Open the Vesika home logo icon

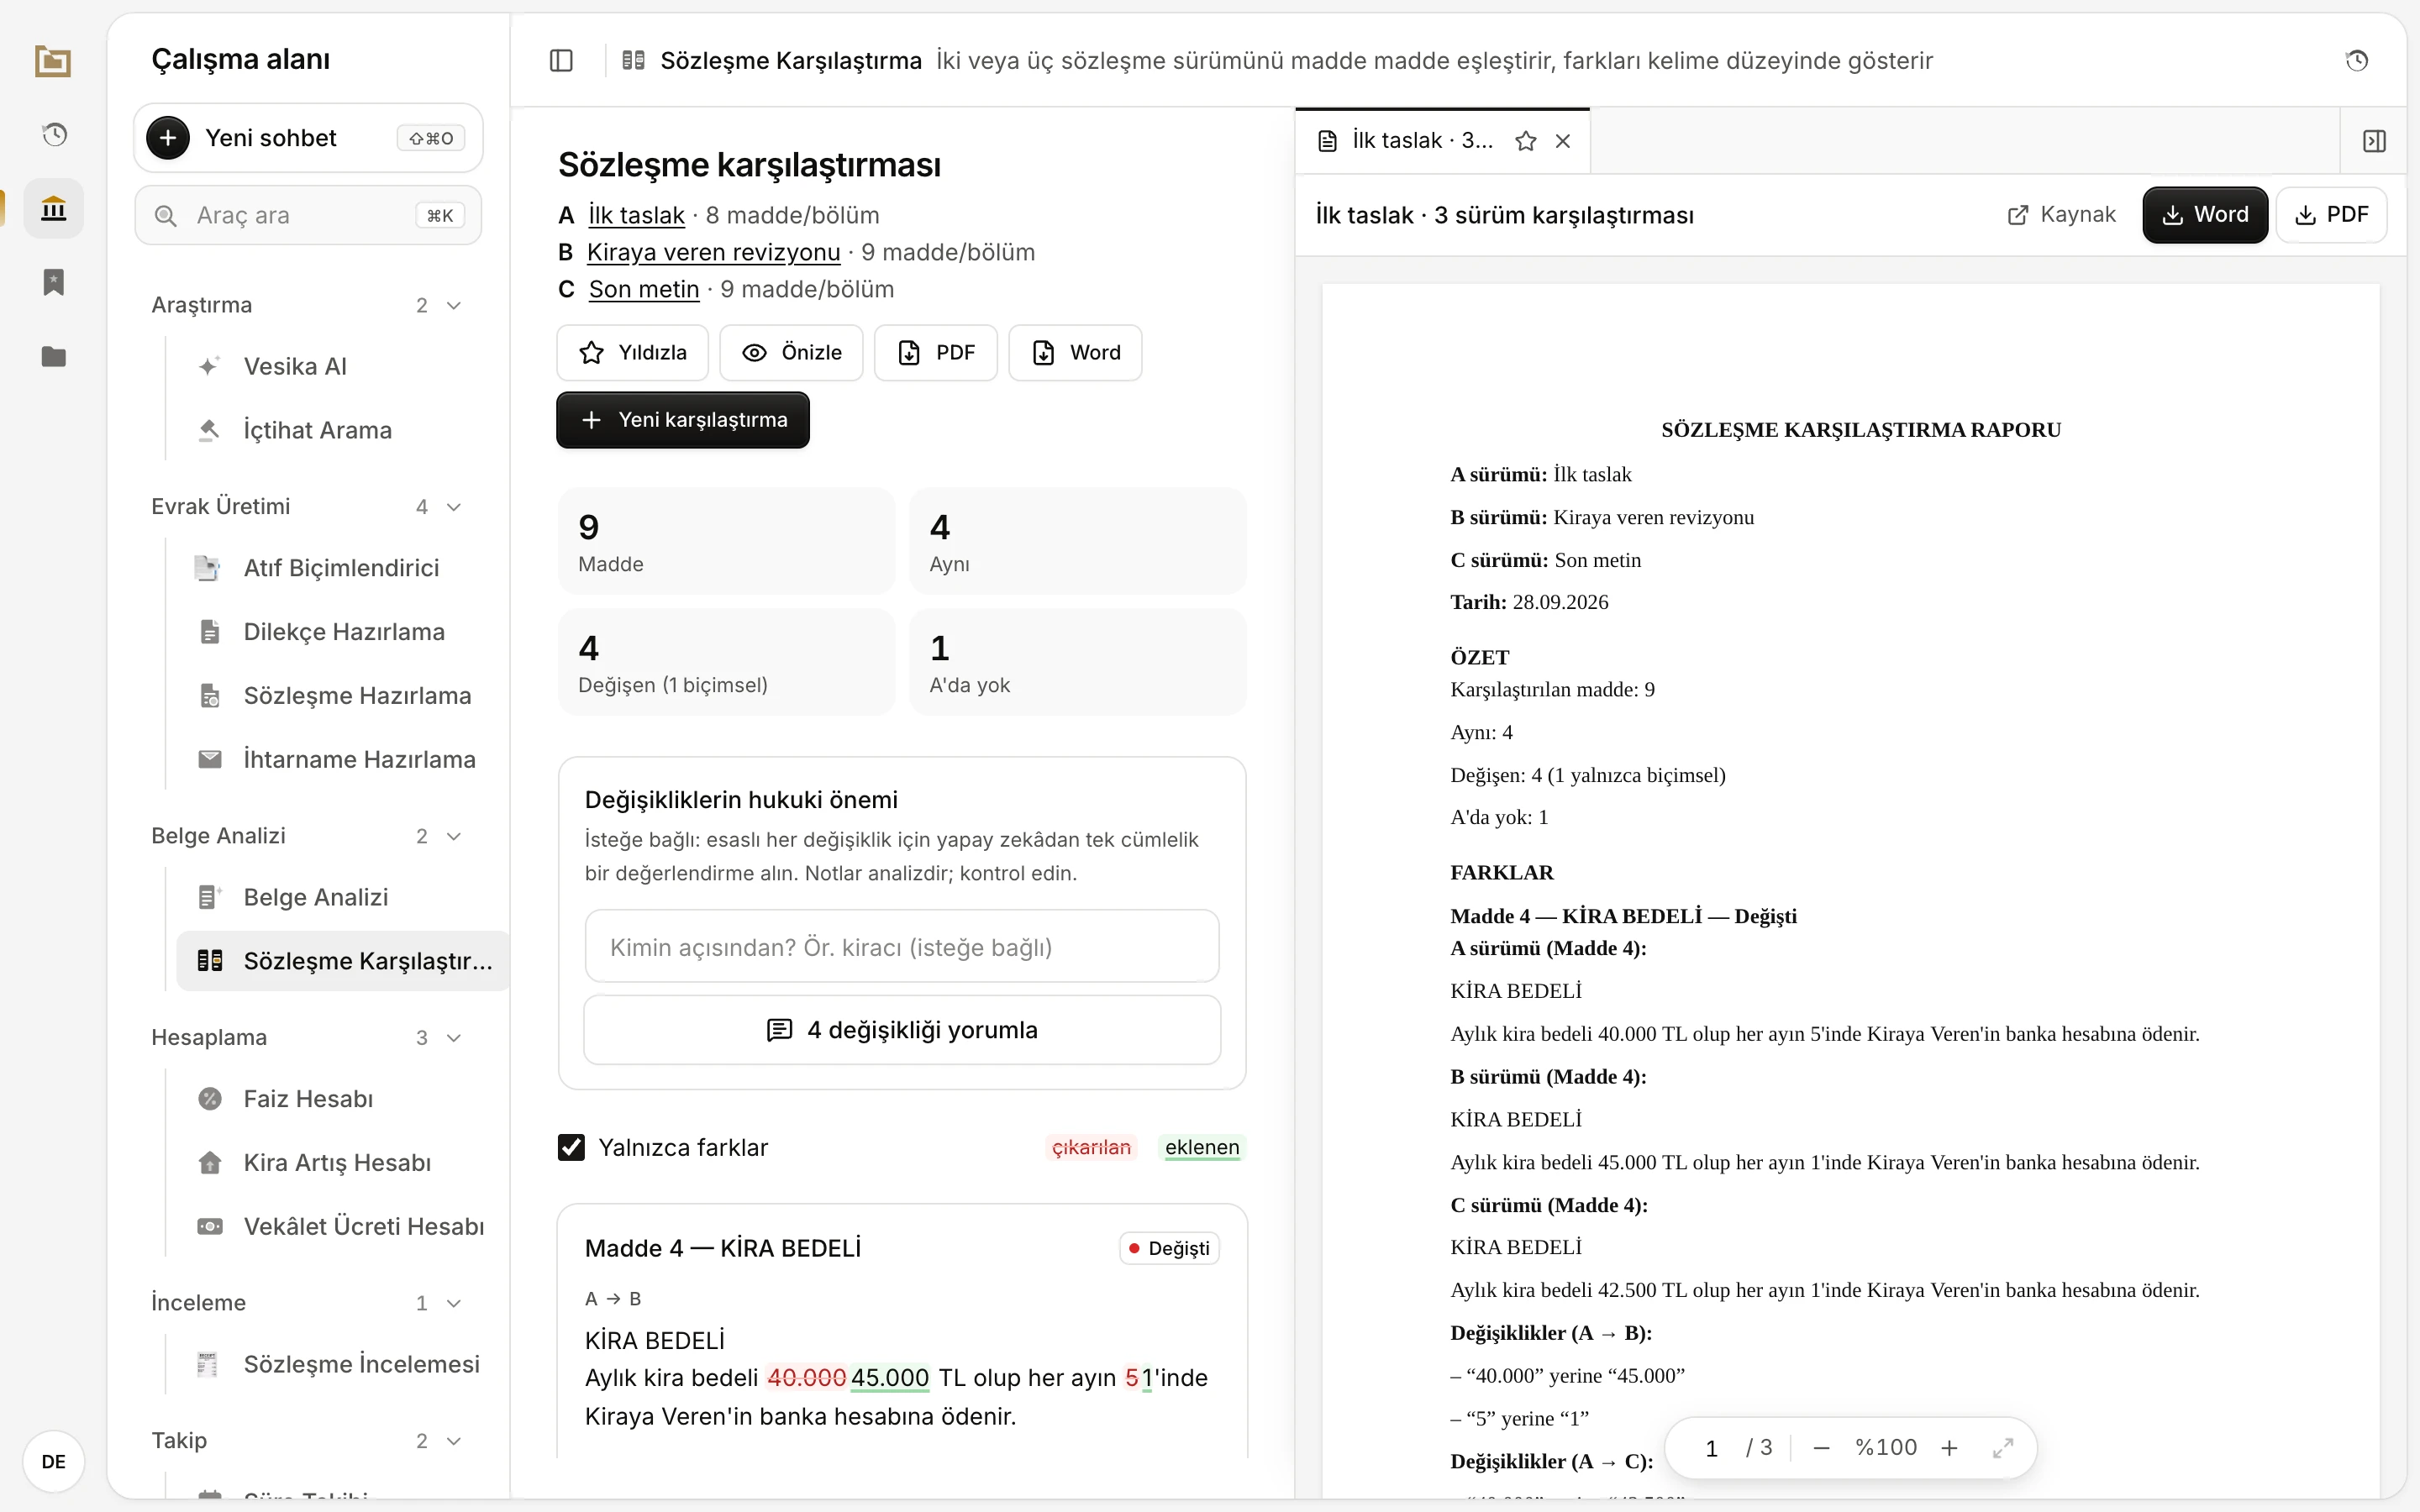(53, 61)
